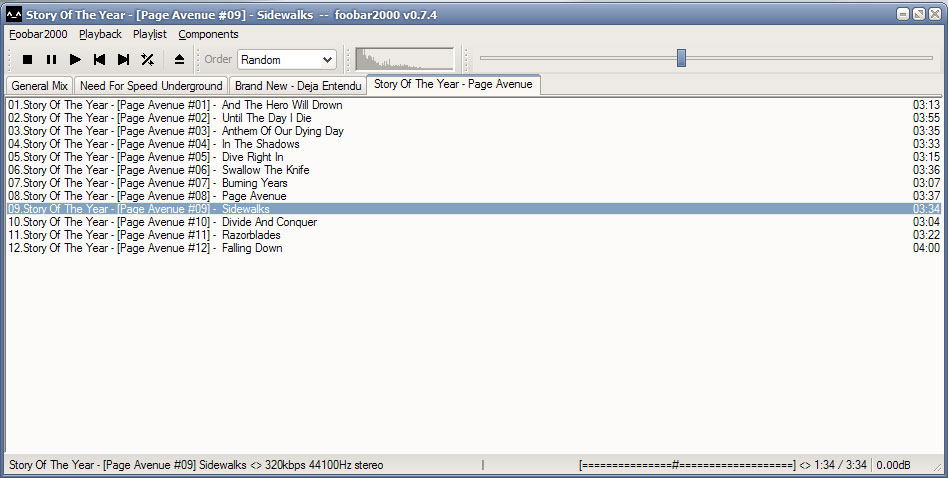Click the foobar2000 app icon in title bar
The image size is (948, 478).
[14, 15]
